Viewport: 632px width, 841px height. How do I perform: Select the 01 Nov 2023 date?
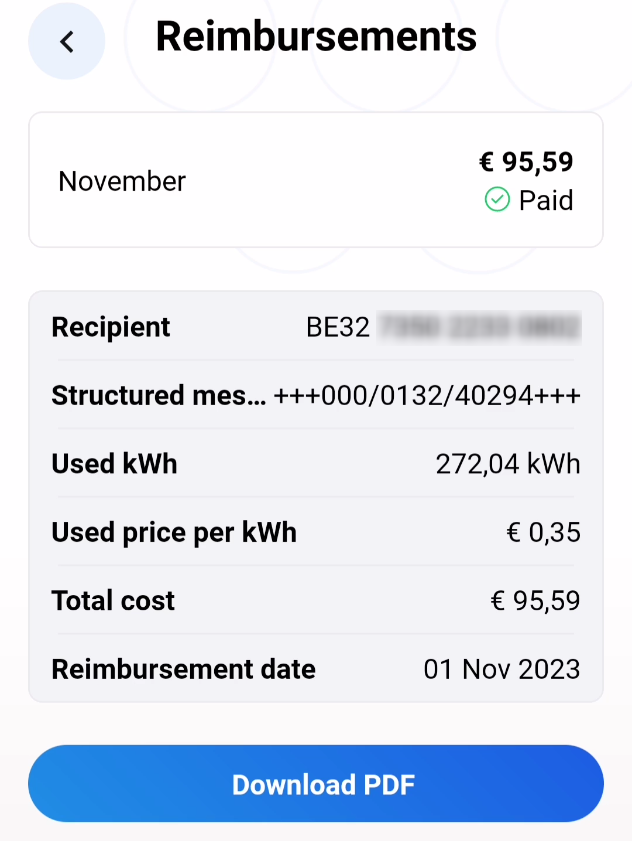click(502, 669)
